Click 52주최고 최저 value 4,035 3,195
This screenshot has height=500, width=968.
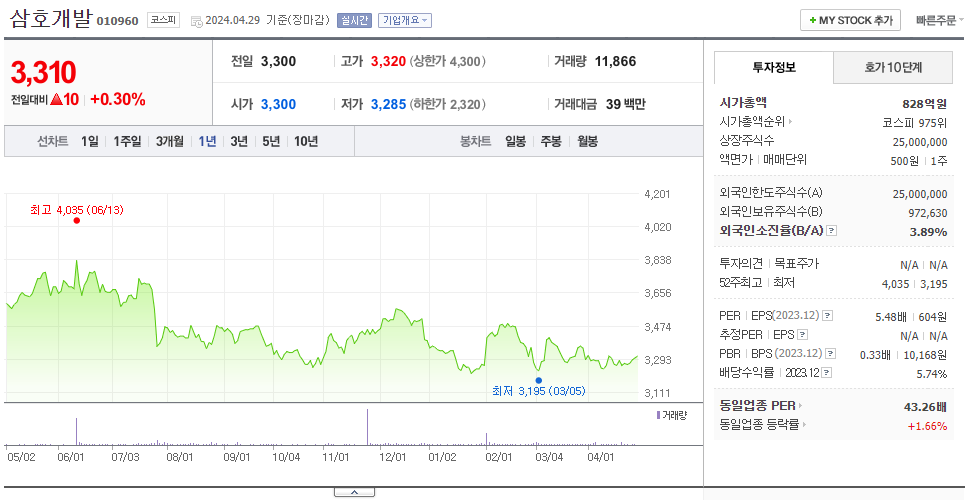coord(915,283)
